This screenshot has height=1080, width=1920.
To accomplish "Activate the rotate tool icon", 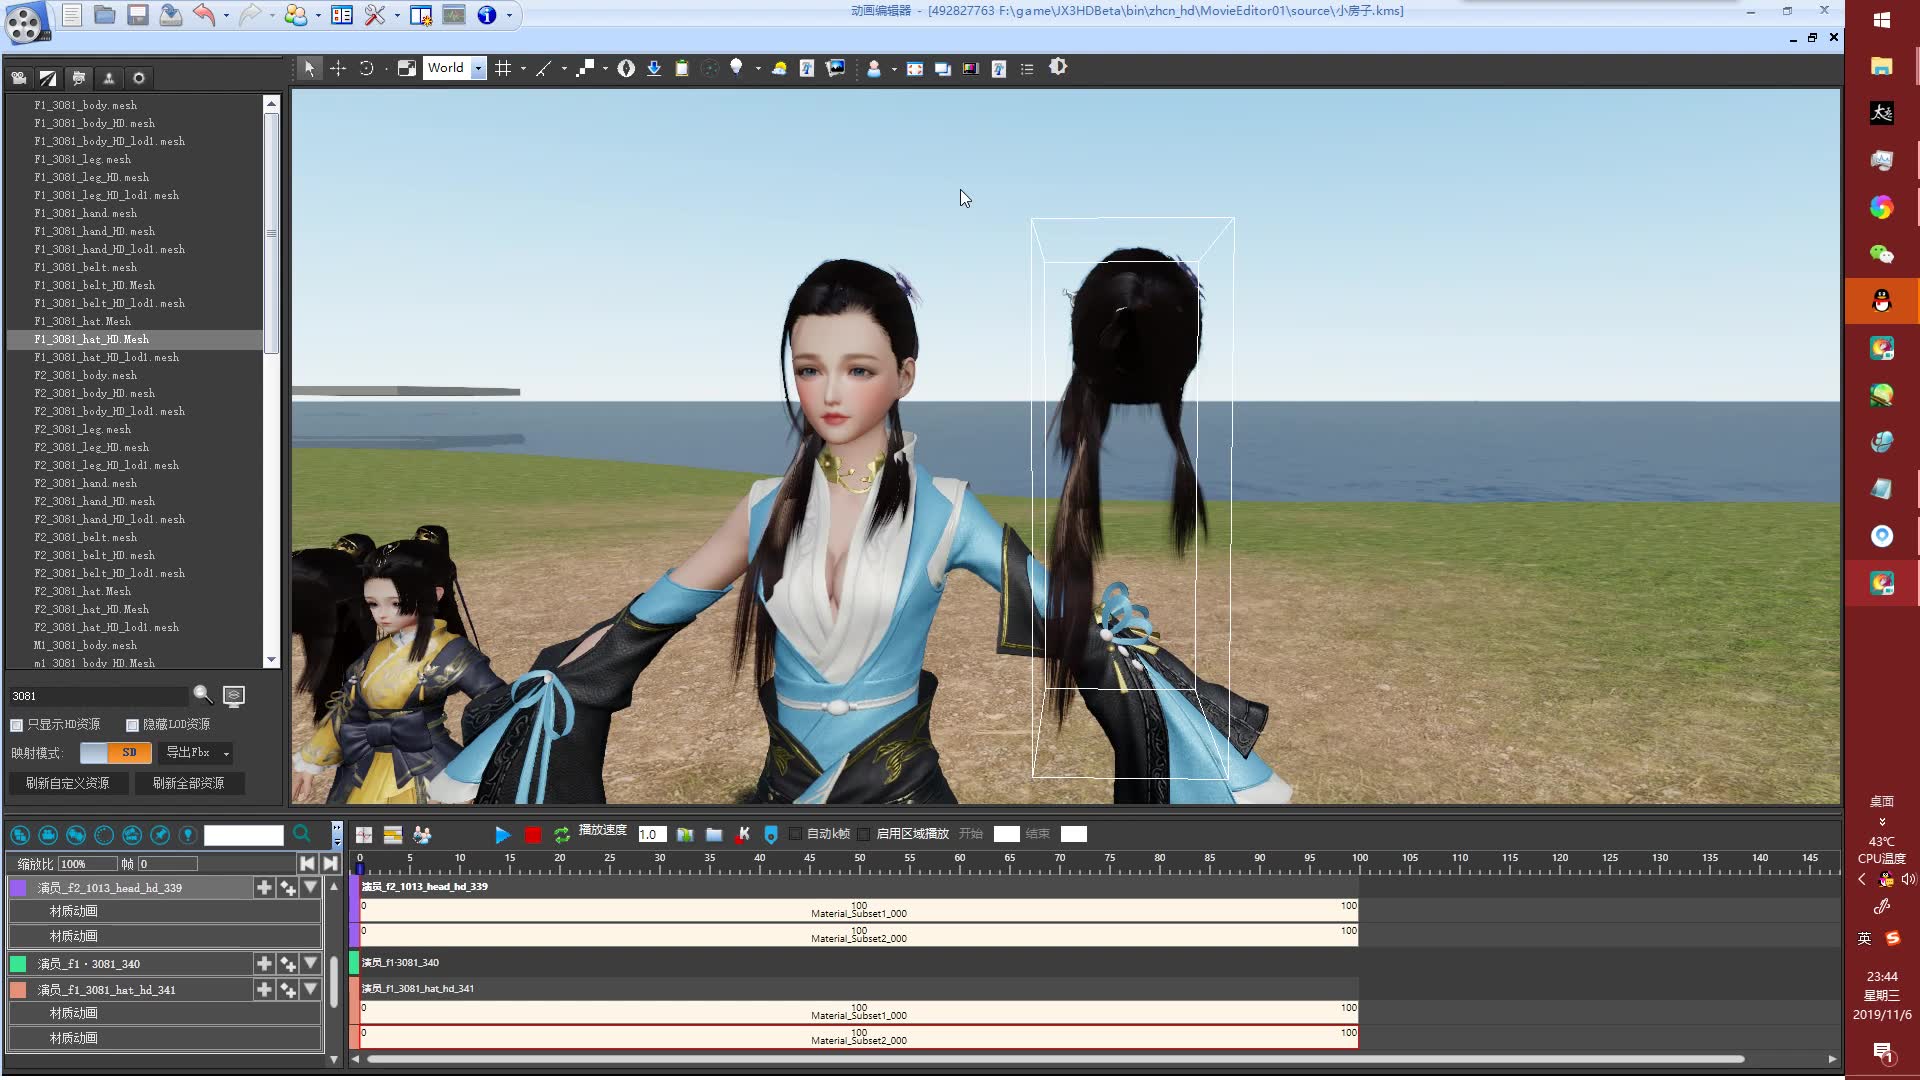I will pos(366,68).
